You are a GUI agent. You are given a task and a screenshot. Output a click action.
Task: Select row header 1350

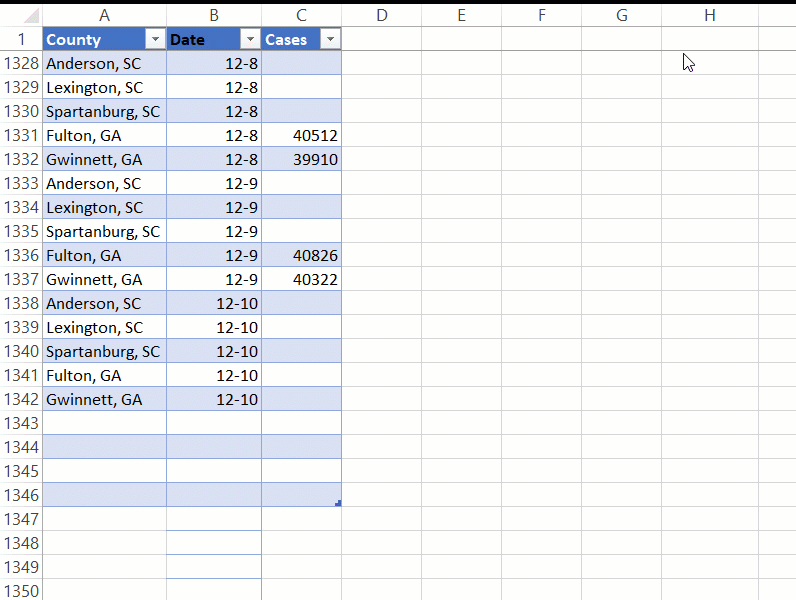(x=21, y=590)
